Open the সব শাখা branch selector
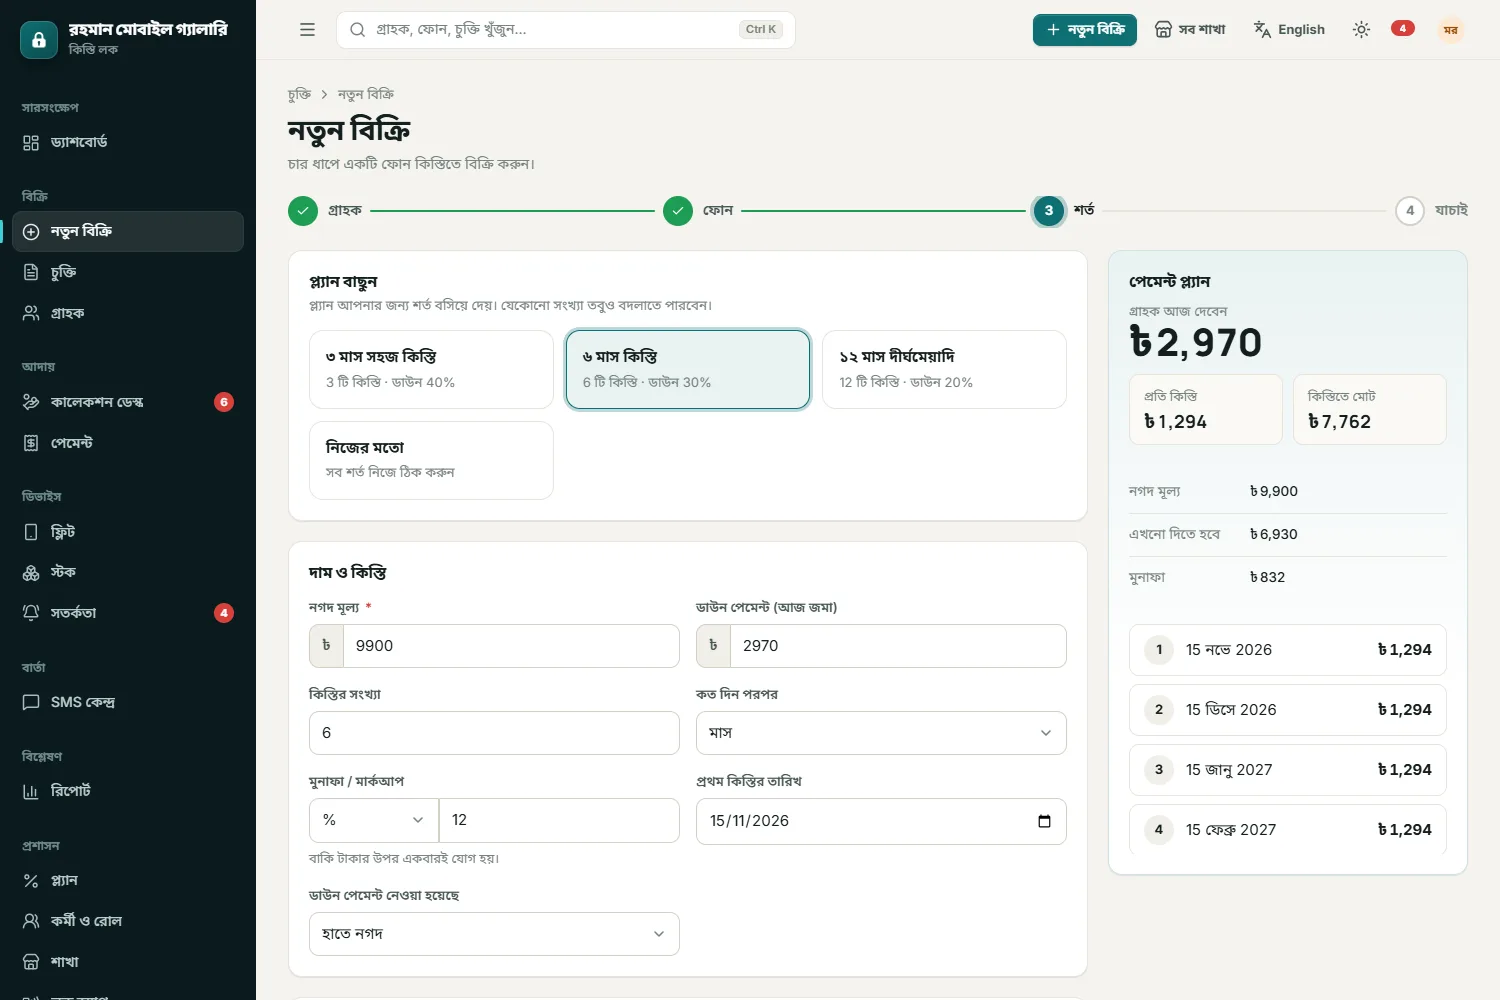 pos(1190,30)
